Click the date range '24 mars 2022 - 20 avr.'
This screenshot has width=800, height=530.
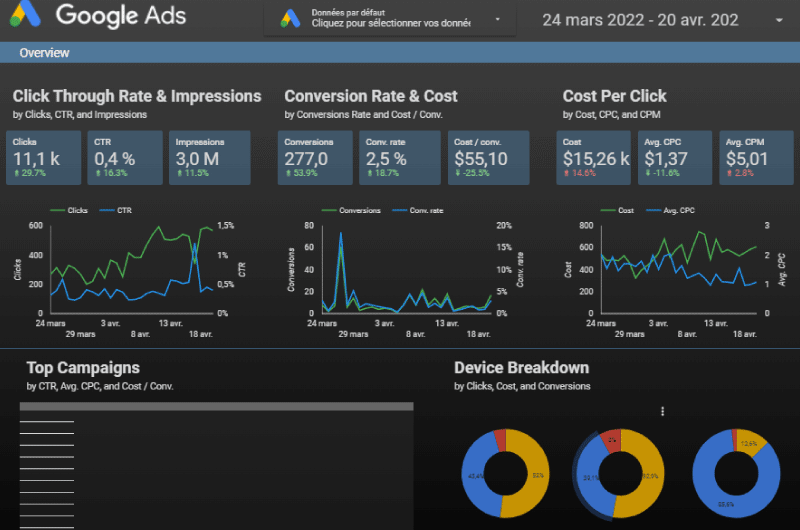click(640, 20)
